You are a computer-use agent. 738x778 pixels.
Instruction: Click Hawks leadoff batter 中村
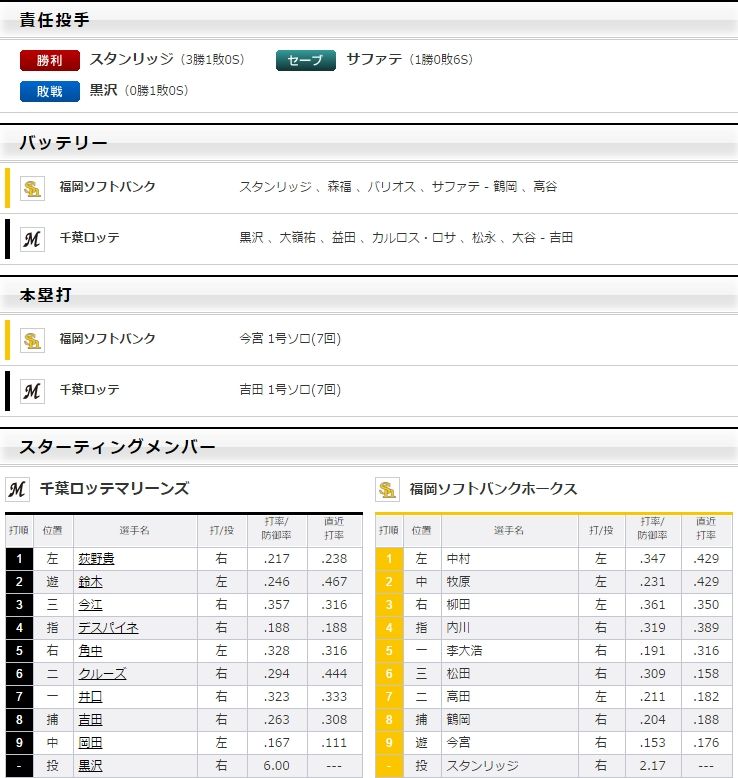pos(458,559)
